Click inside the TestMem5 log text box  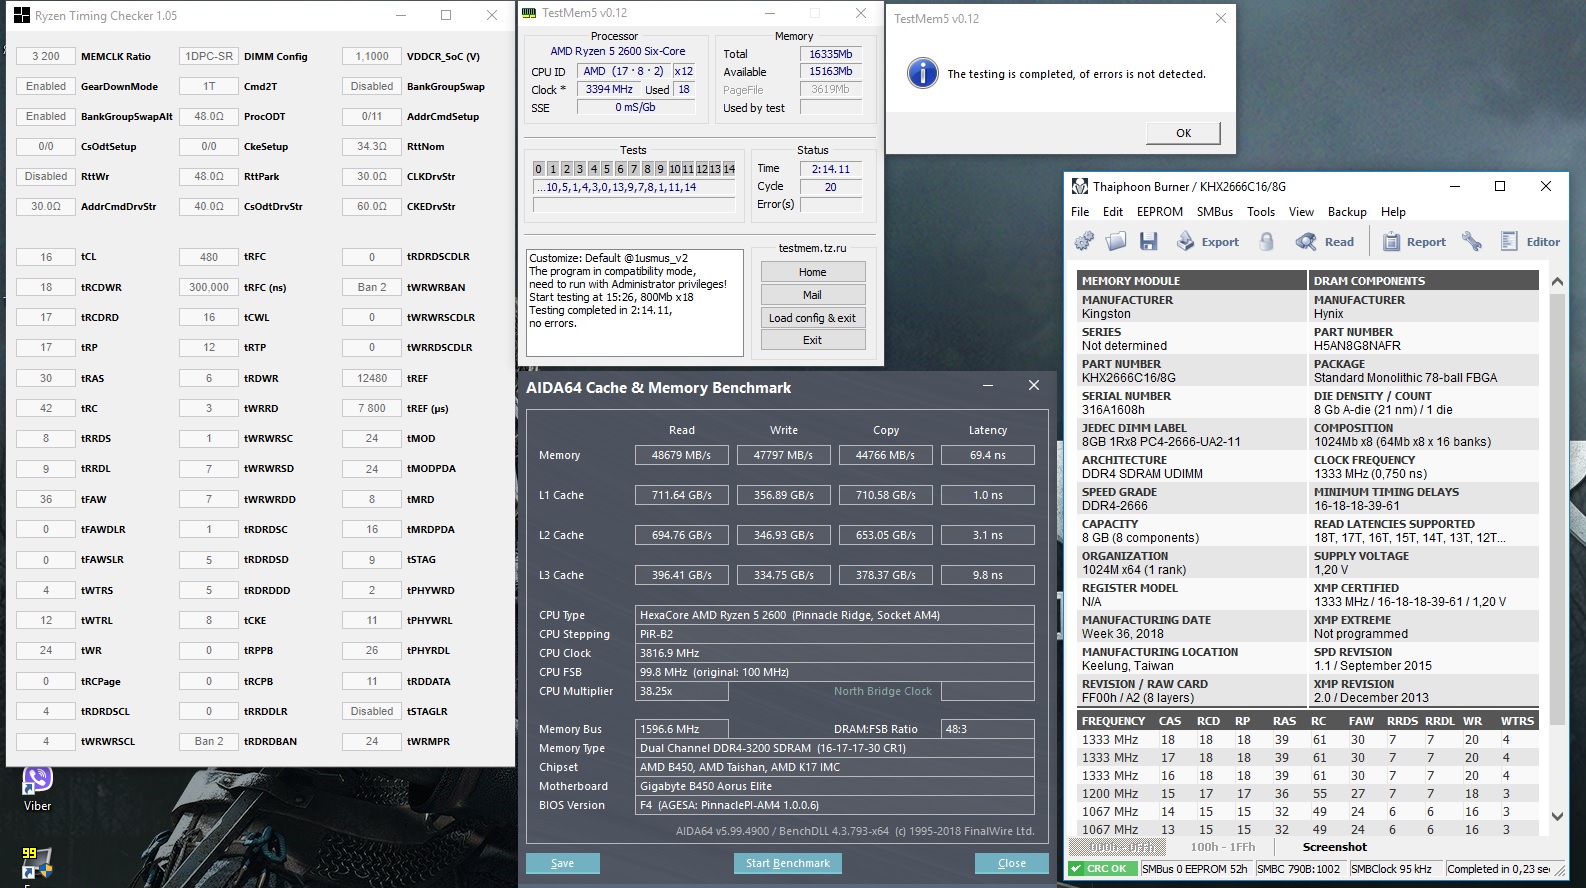pyautogui.click(x=634, y=302)
